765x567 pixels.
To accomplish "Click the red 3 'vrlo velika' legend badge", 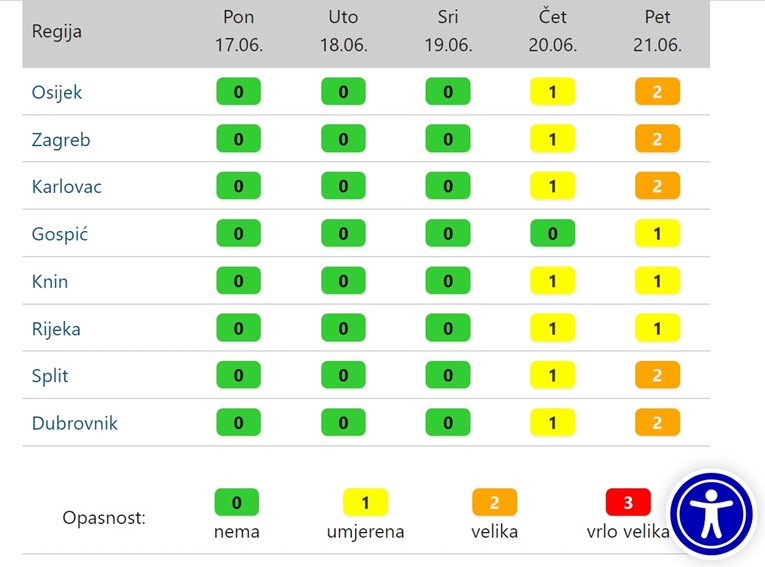I will [x=628, y=502].
